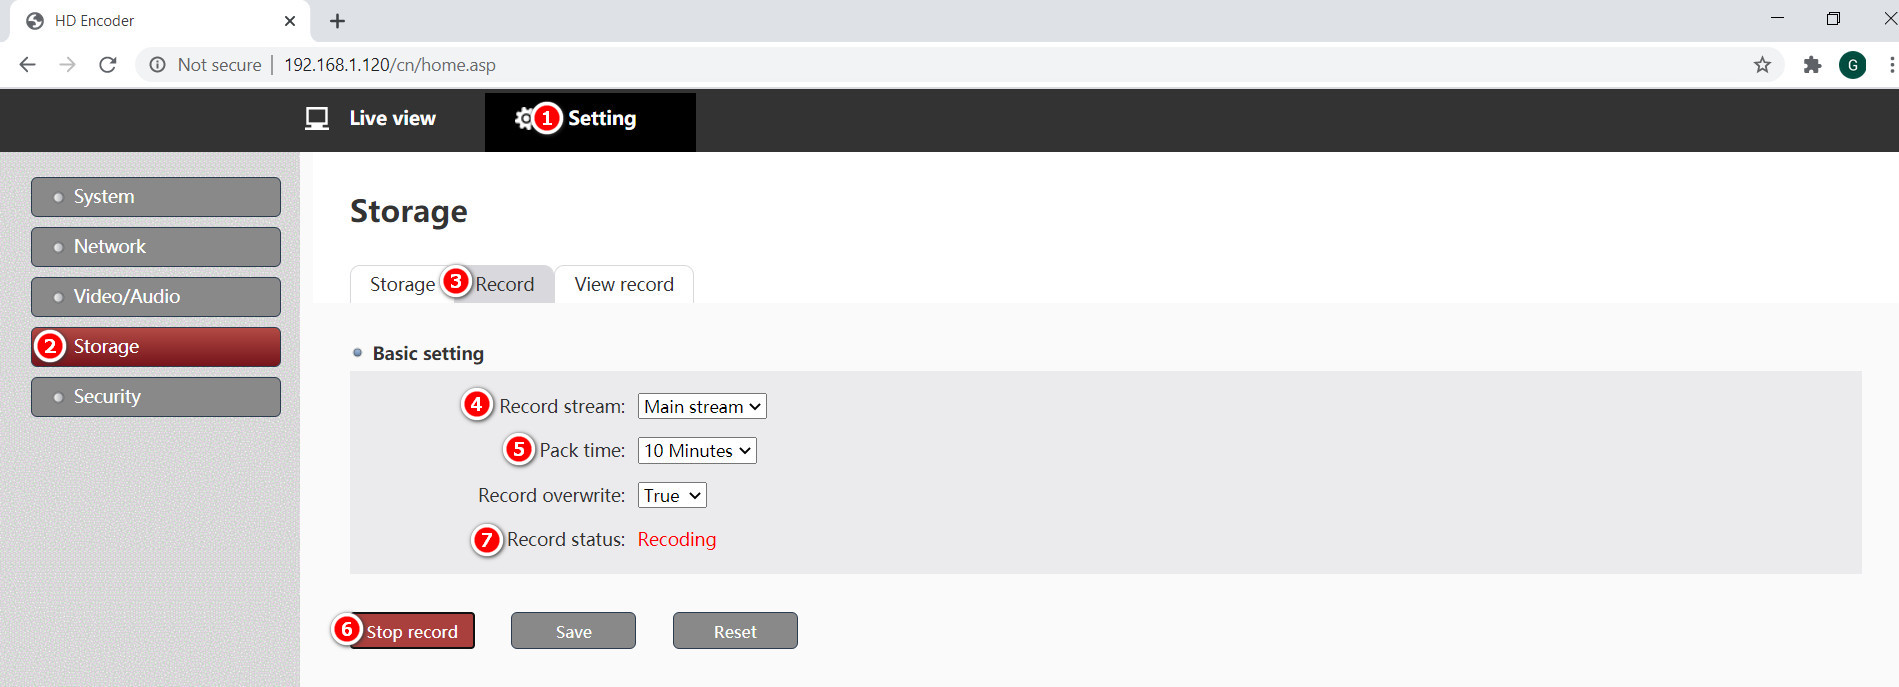Switch to the Live view tab

tap(371, 120)
